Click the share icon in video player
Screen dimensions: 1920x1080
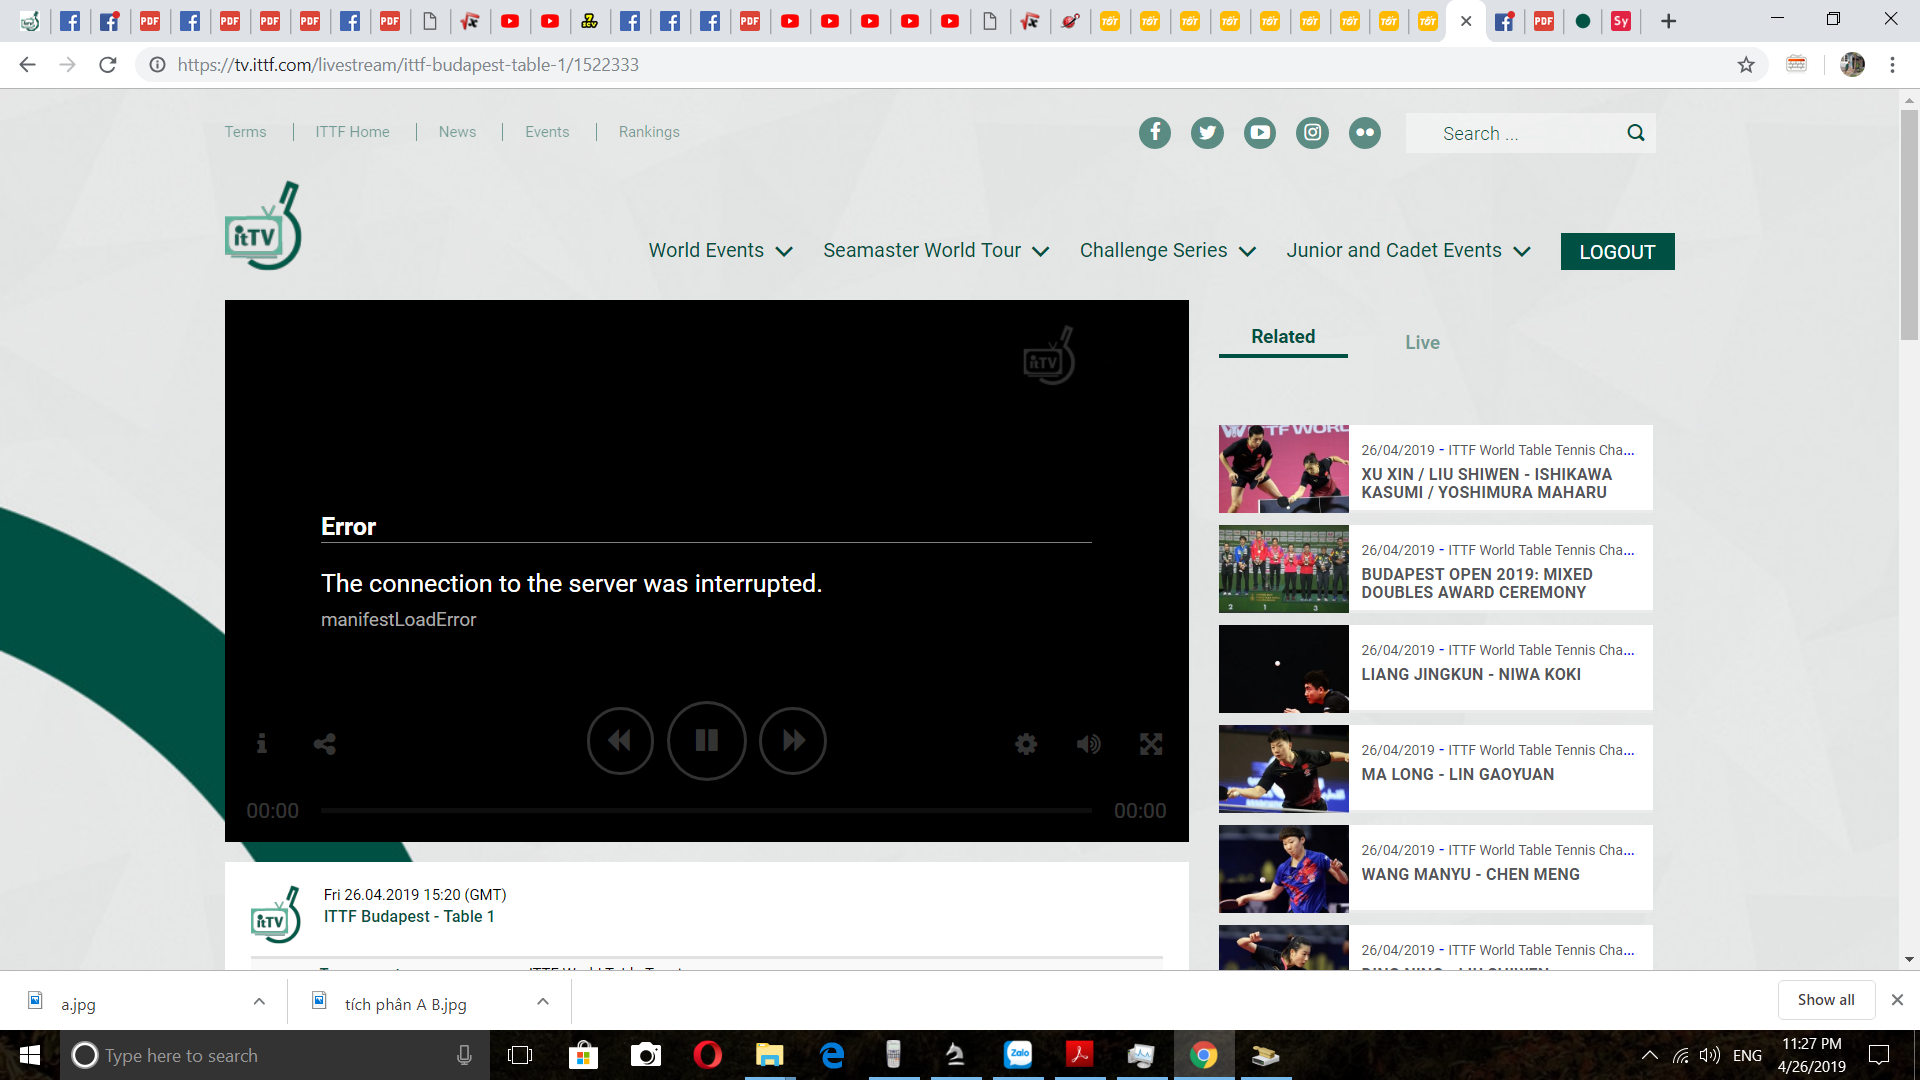pyautogui.click(x=324, y=744)
